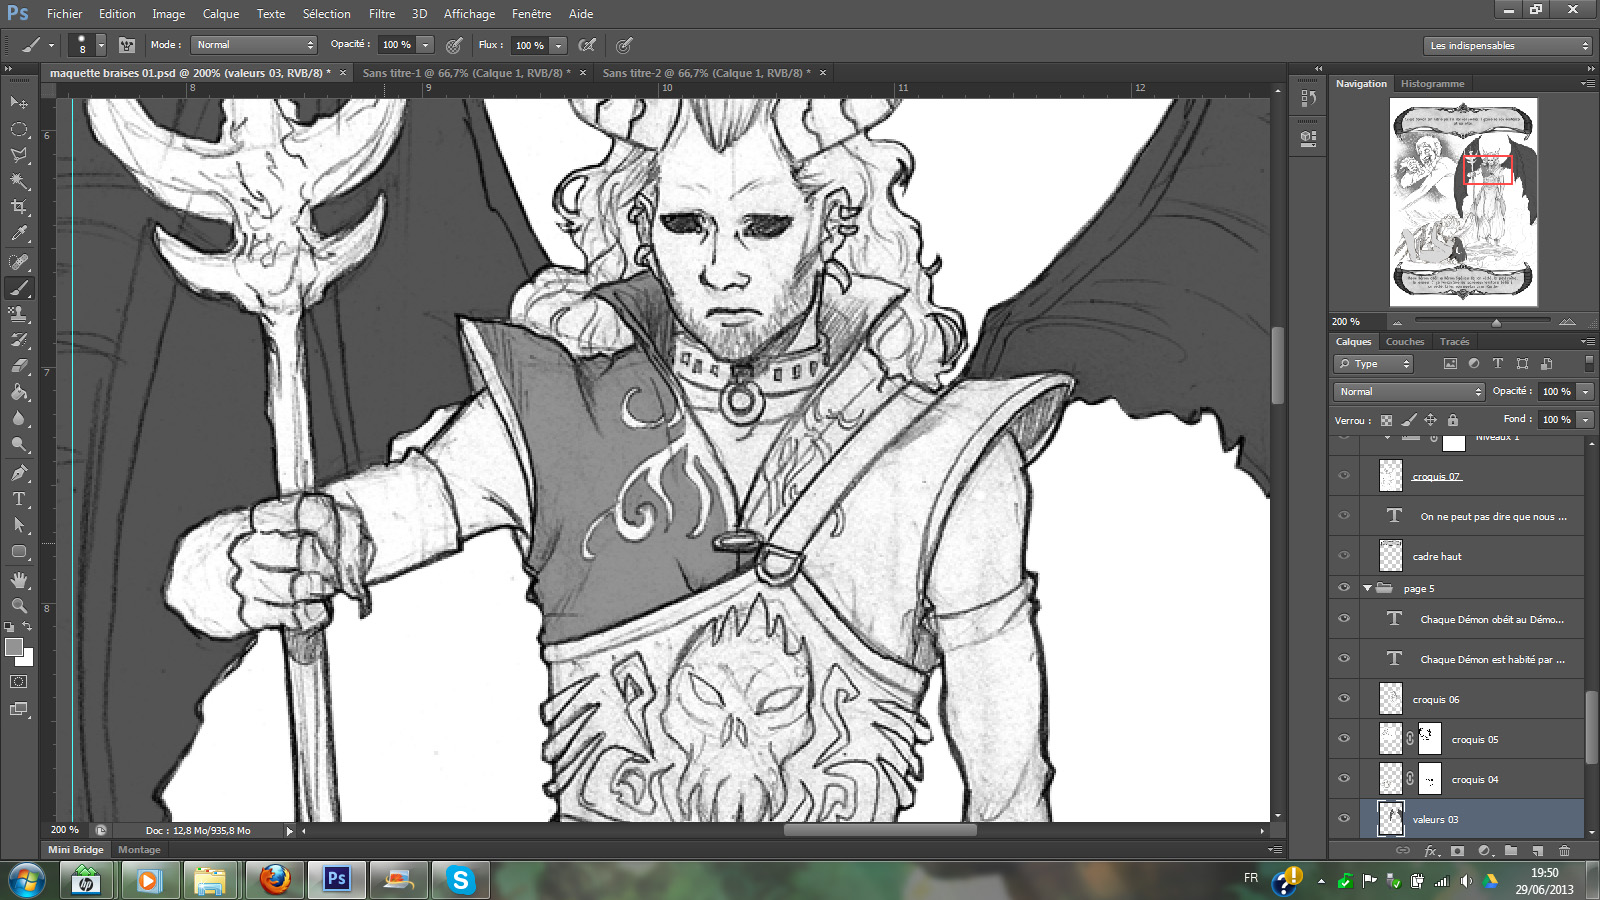Switch to the Sans titre-1 document tab
1600x900 pixels.
click(466, 73)
